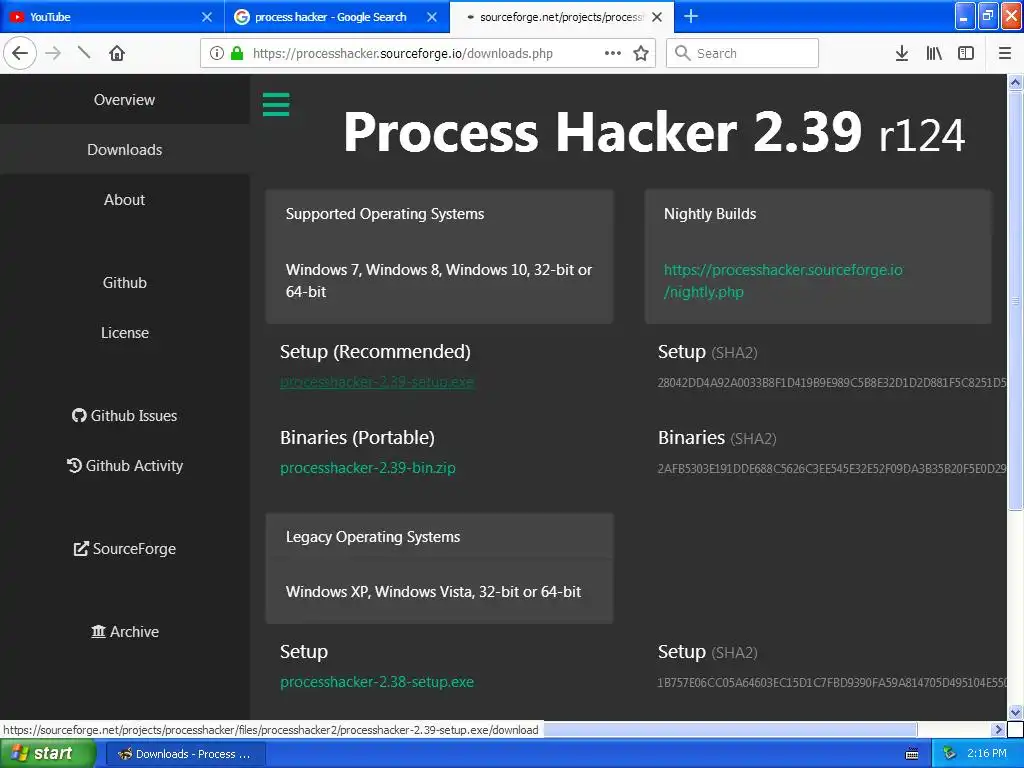
Task: Click the Binaries (Portable) heading
Action: (357, 438)
